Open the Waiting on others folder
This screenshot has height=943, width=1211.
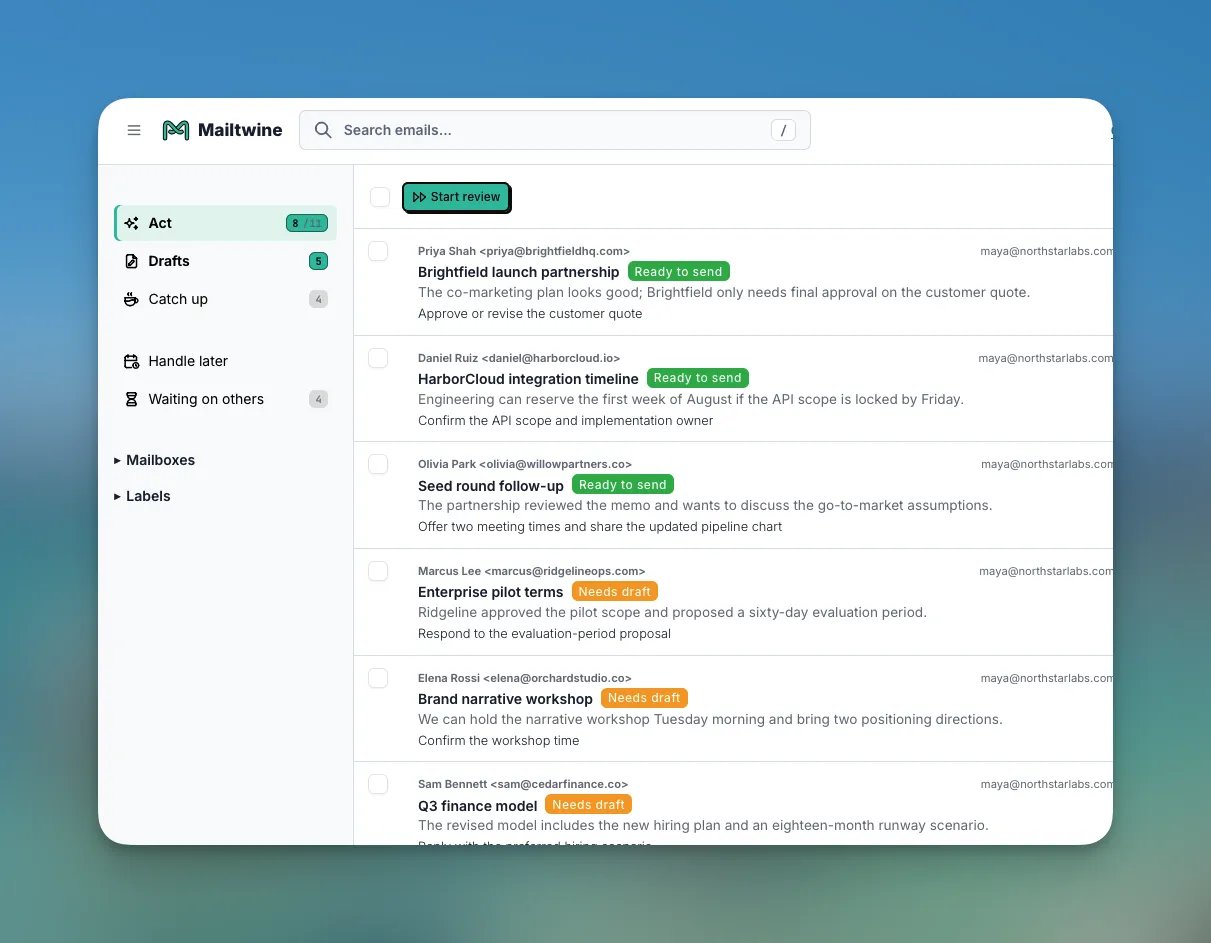(x=225, y=399)
